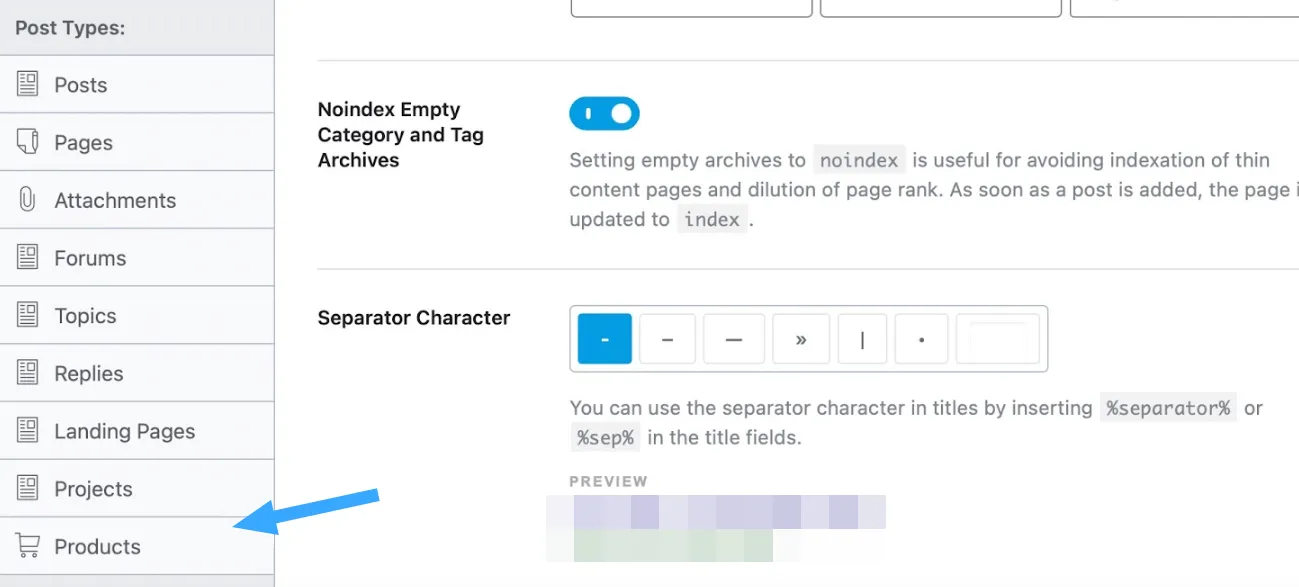The width and height of the screenshot is (1299, 587).
Task: Pick the double angle » separator
Action: (800, 339)
